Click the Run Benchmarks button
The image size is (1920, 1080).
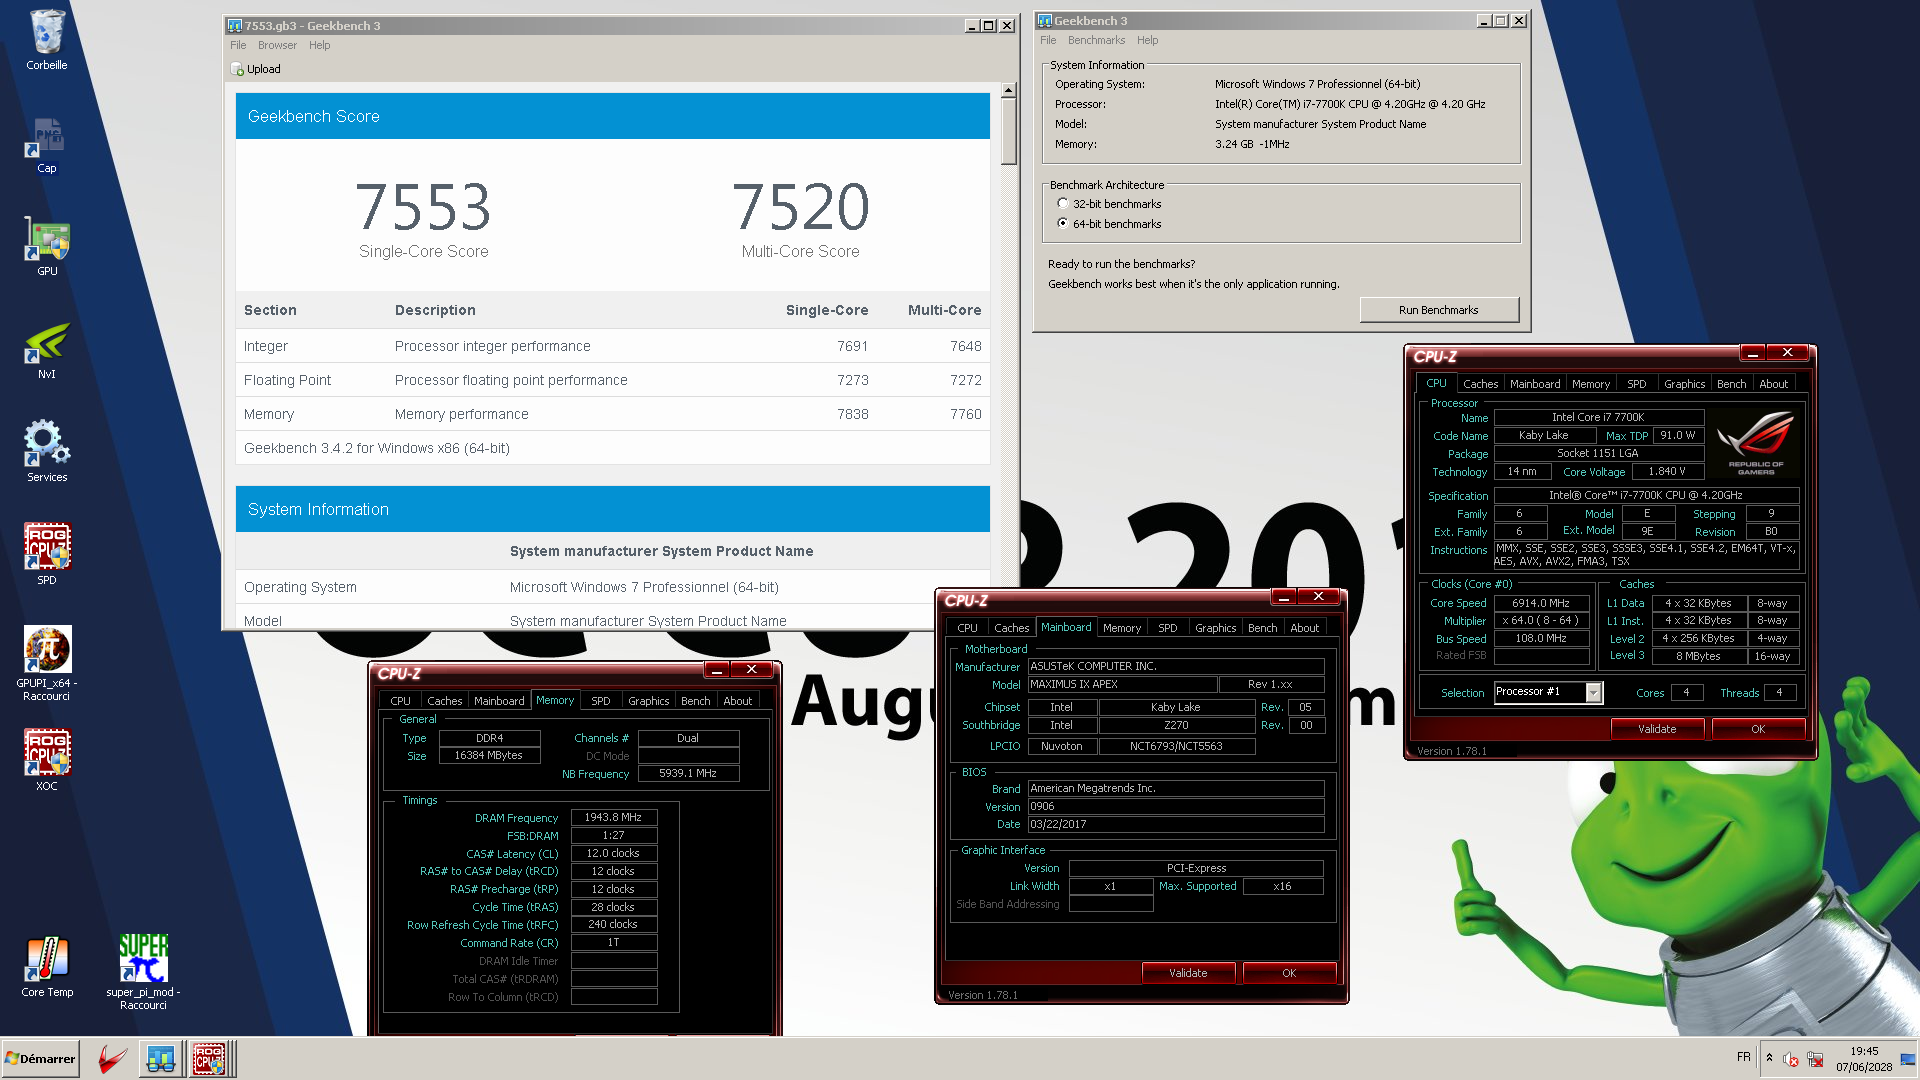click(x=1438, y=310)
